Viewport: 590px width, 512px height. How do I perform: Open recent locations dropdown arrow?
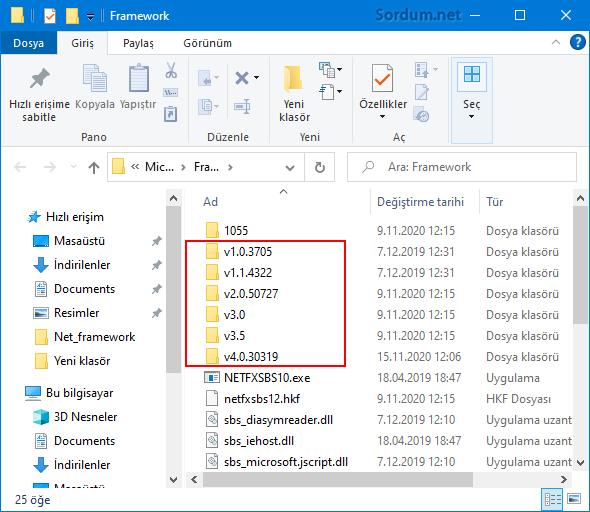tap(73, 167)
